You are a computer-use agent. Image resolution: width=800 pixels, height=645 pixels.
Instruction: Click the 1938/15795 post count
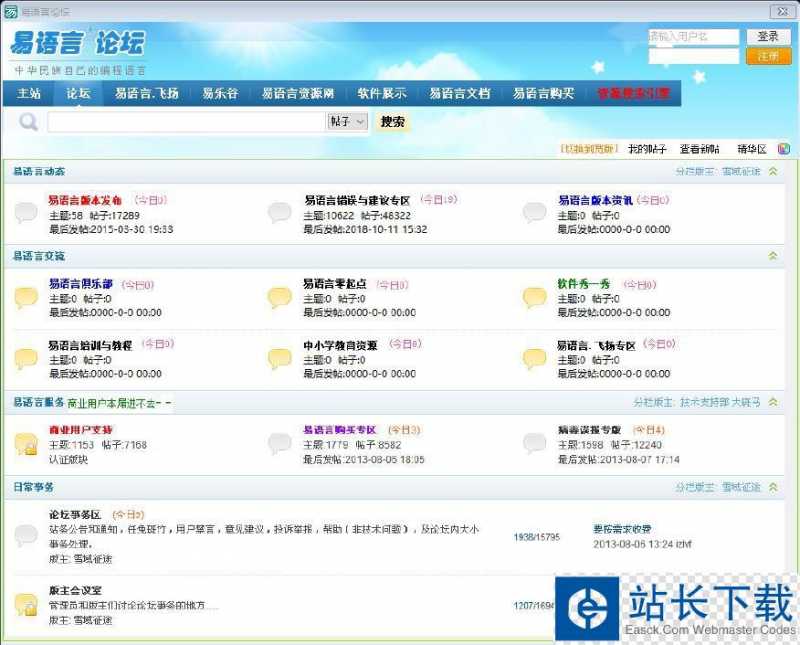click(x=536, y=537)
